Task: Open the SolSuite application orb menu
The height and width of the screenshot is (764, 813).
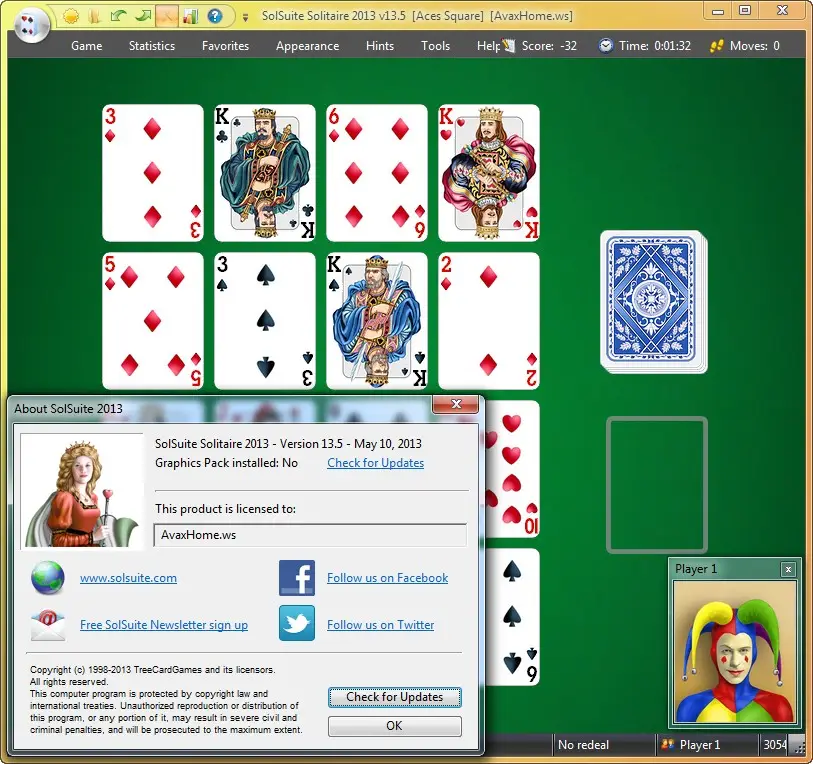Action: click(32, 25)
